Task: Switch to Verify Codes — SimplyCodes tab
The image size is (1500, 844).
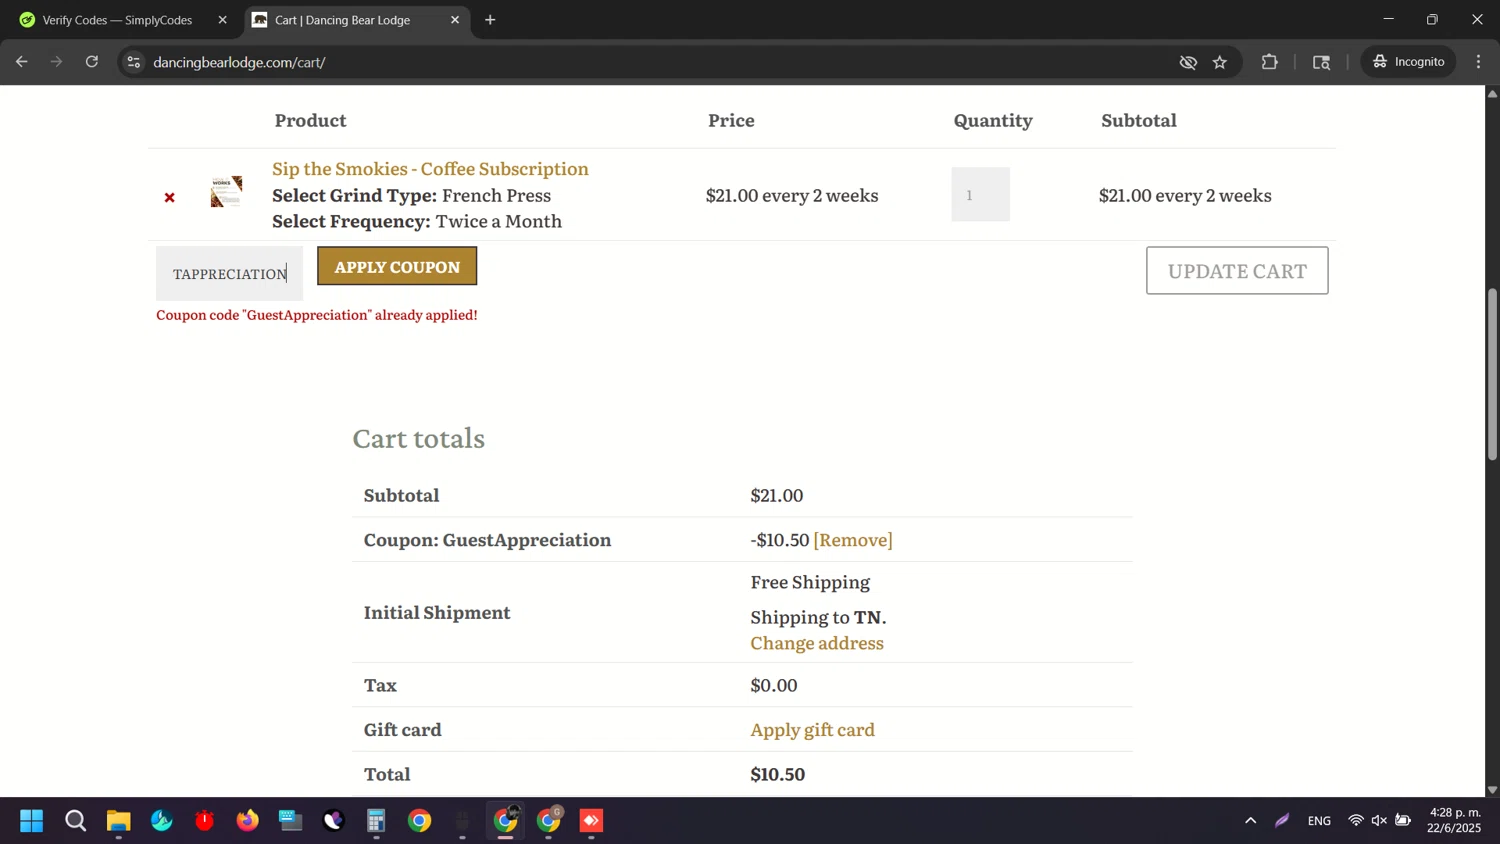Action: tap(117, 20)
